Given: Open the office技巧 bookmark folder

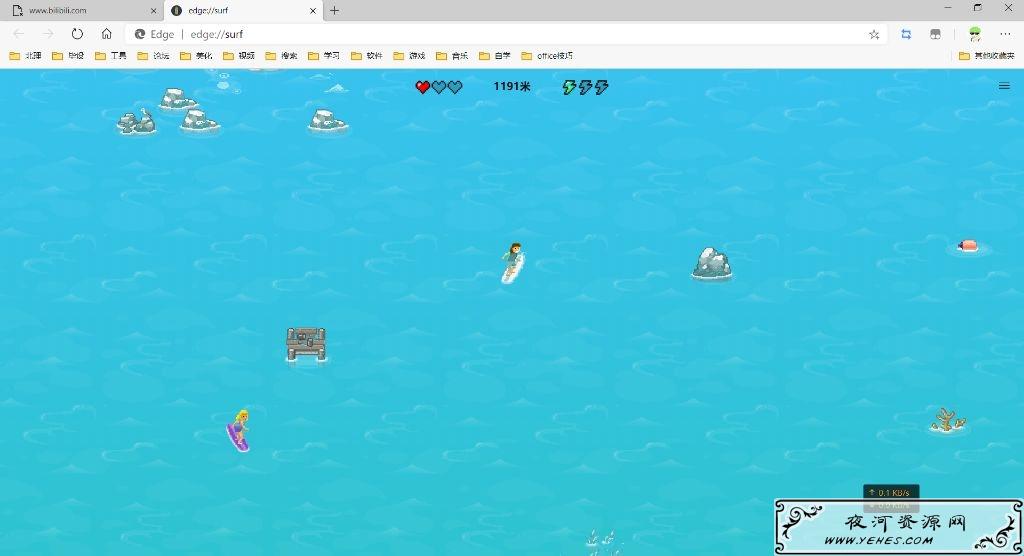Looking at the screenshot, I should point(547,56).
